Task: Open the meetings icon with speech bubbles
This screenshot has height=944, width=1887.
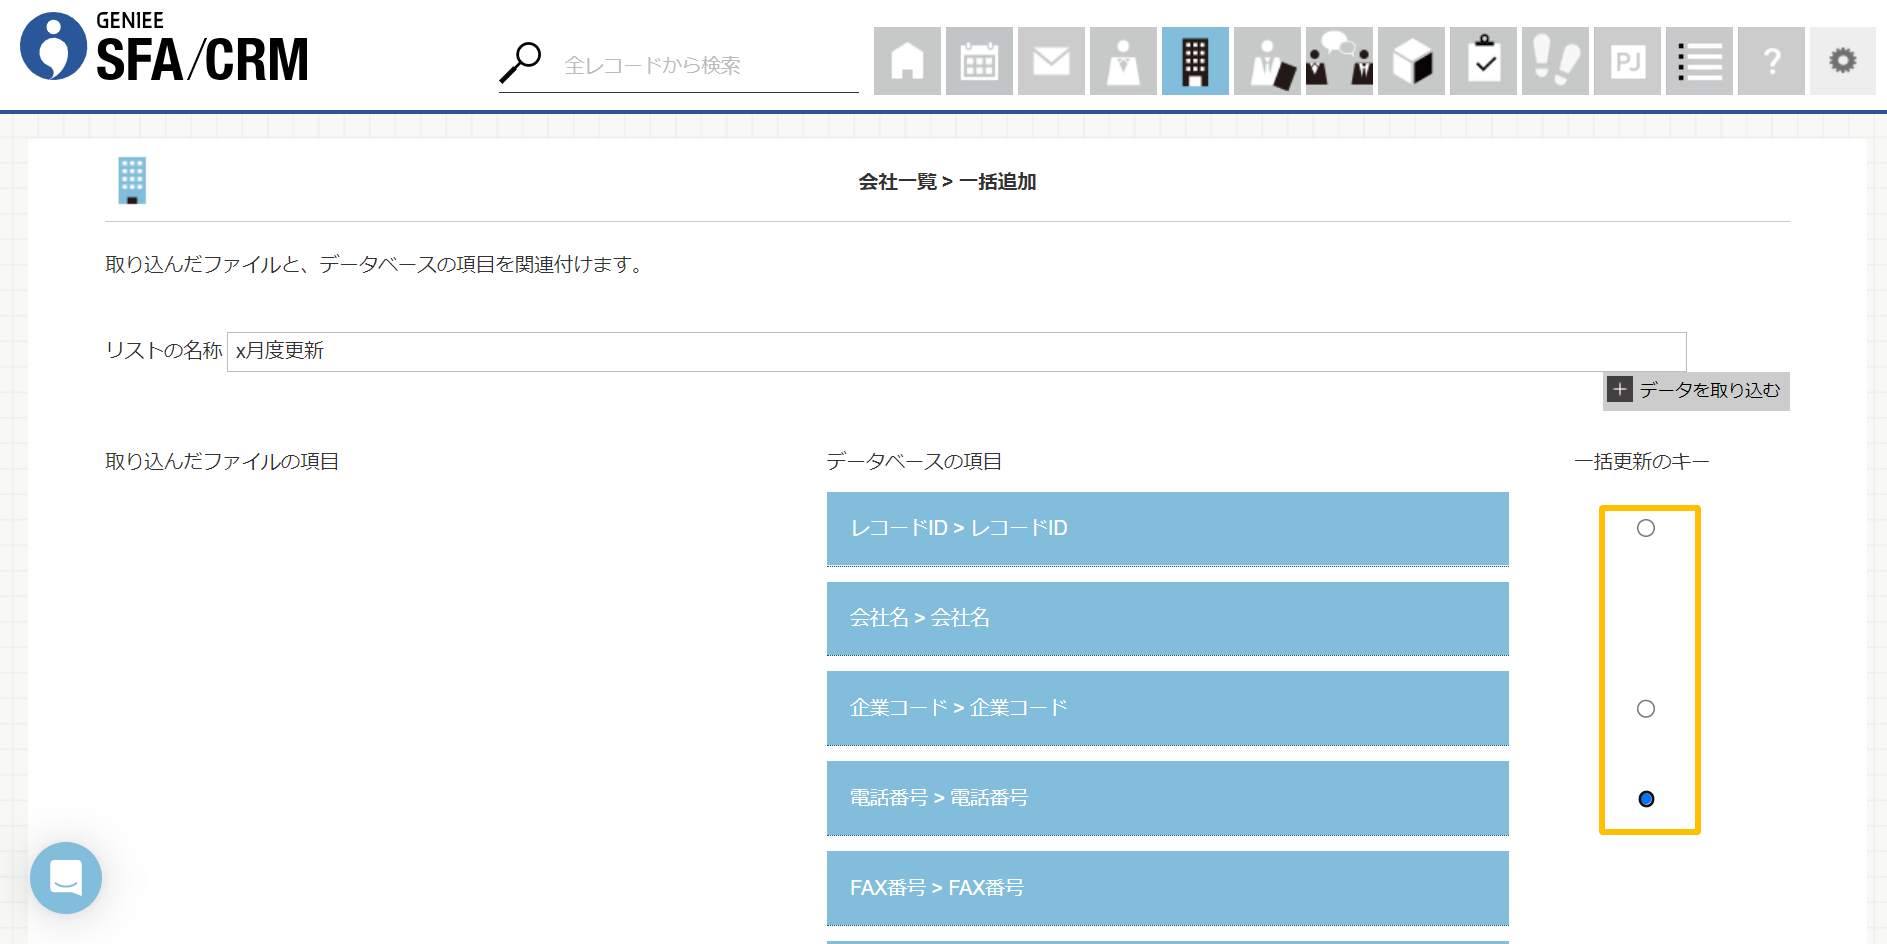Action: point(1339,62)
